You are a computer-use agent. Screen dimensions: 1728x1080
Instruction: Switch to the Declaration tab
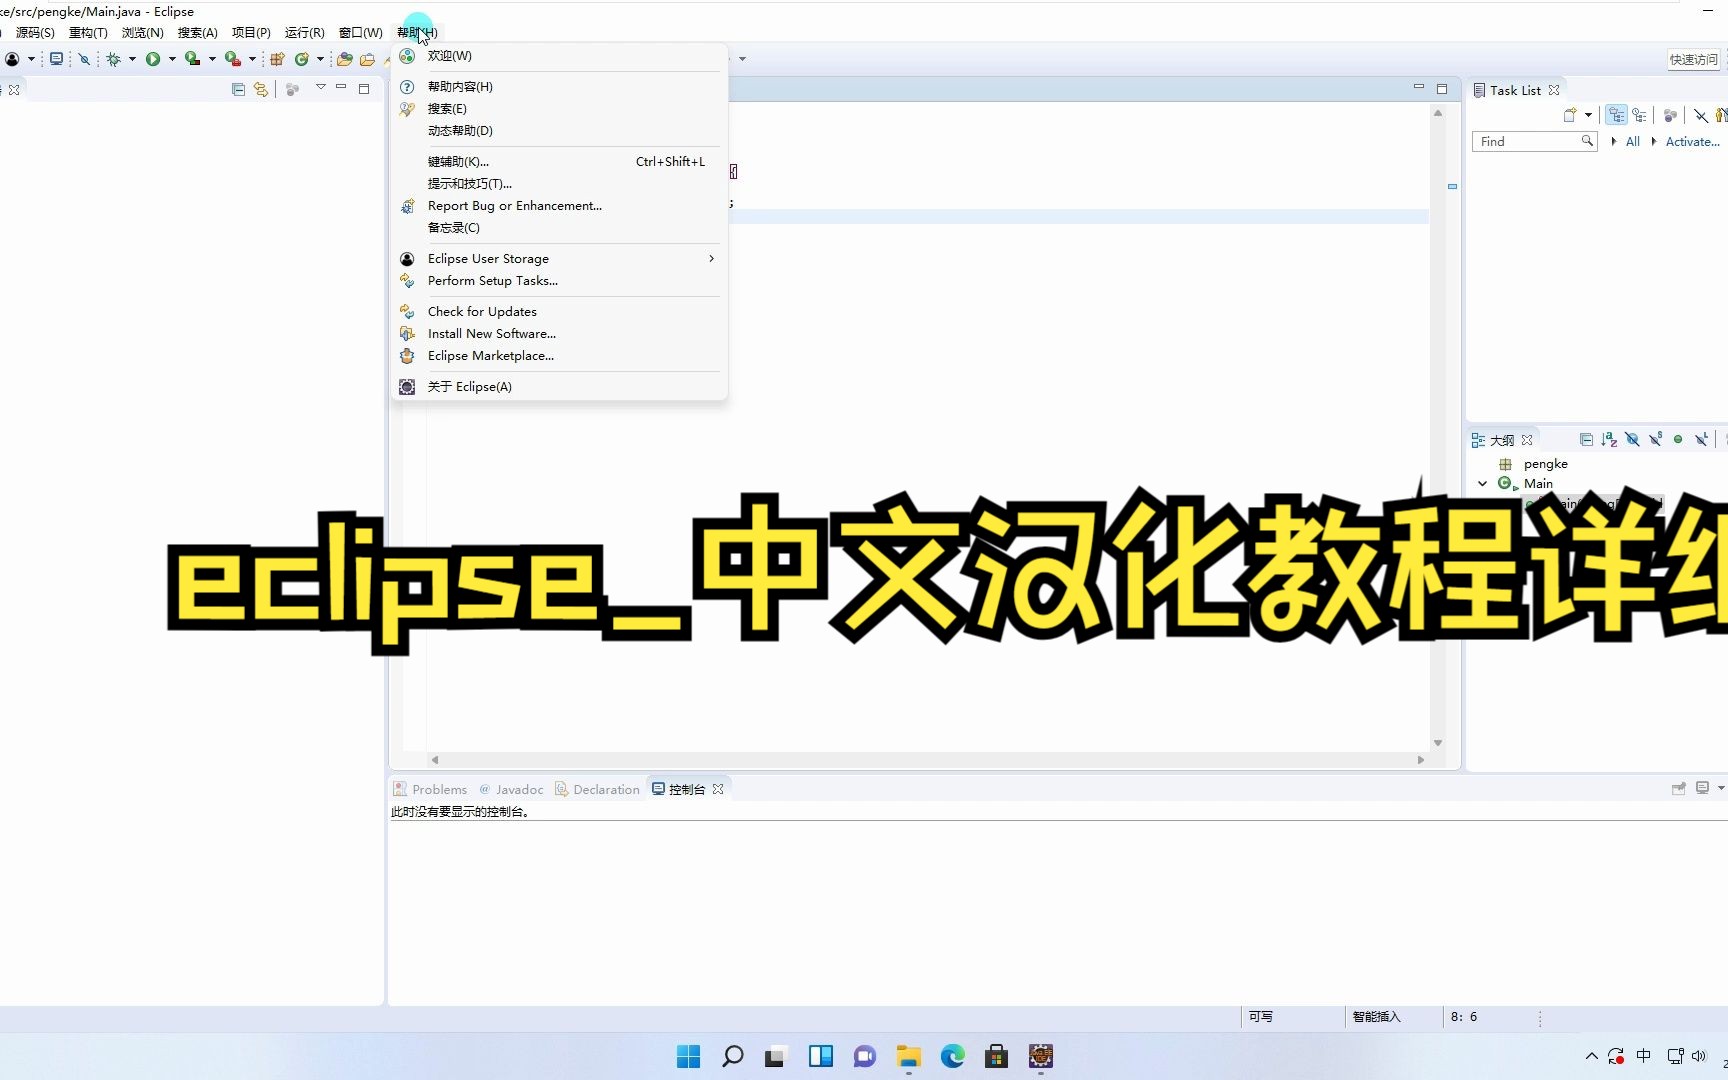pyautogui.click(x=597, y=790)
